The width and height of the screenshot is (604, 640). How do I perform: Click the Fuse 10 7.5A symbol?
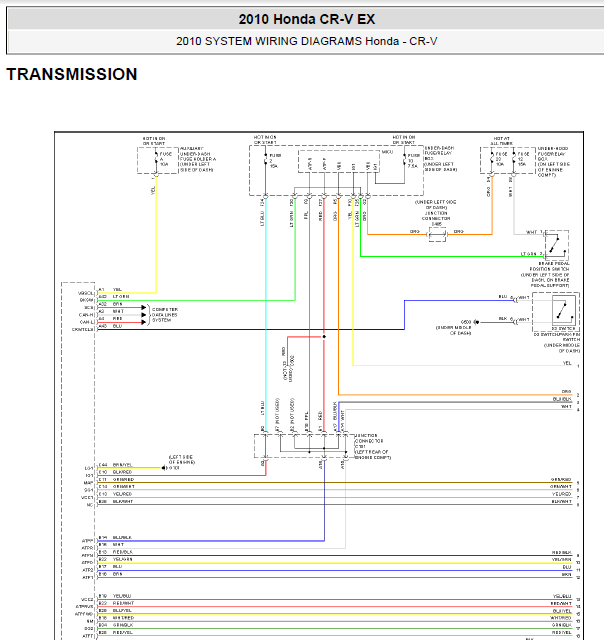coord(404,160)
